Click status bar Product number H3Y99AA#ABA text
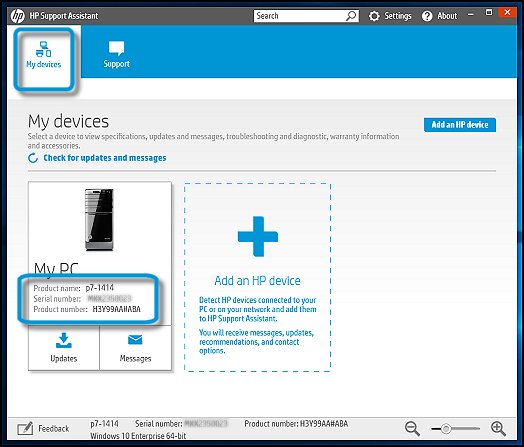The height and width of the screenshot is (447, 524). 296,424
